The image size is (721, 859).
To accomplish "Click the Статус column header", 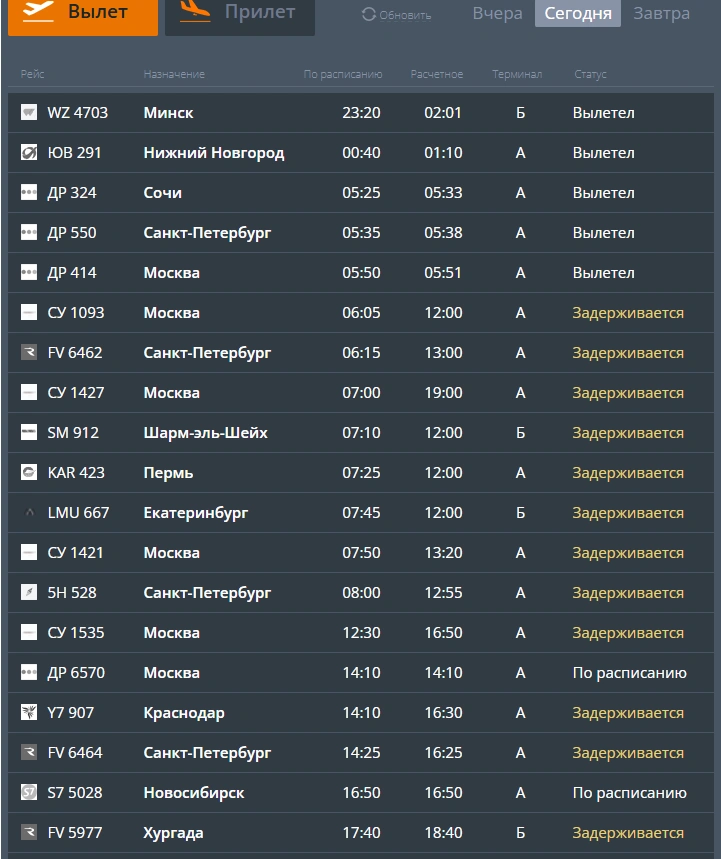I will pyautogui.click(x=590, y=74).
